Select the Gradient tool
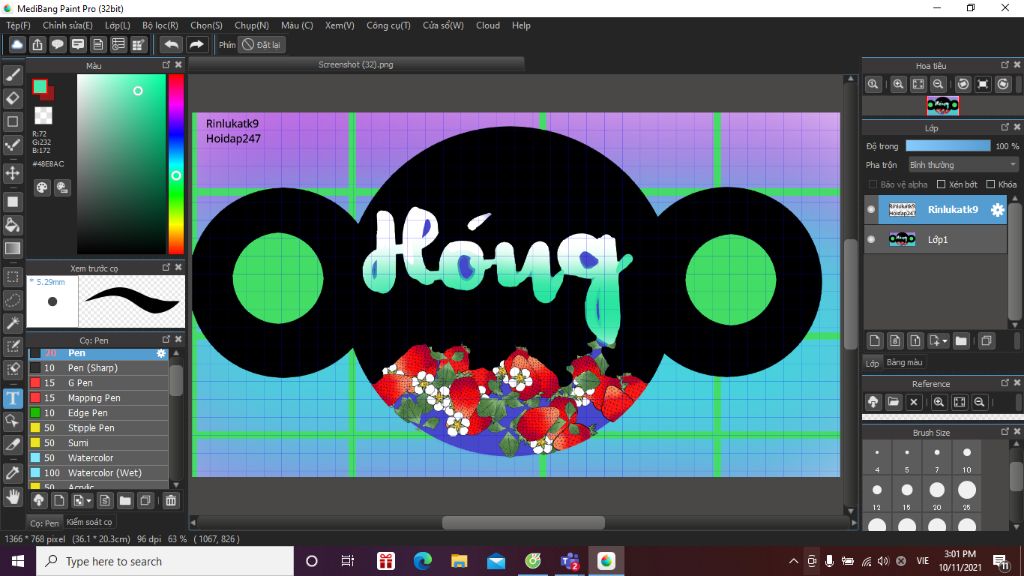Viewport: 1024px width, 576px height. coord(12,248)
